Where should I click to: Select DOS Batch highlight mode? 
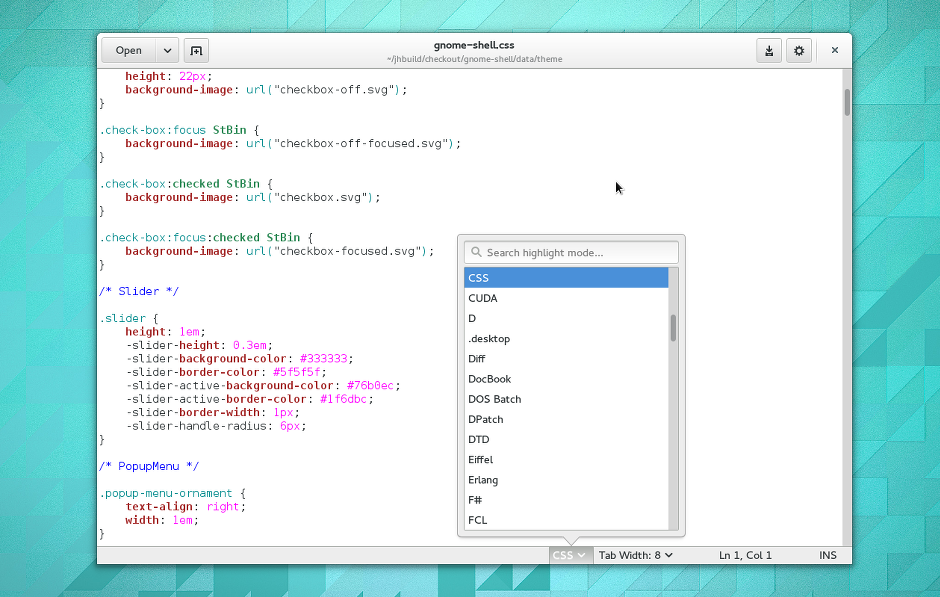[566, 399]
